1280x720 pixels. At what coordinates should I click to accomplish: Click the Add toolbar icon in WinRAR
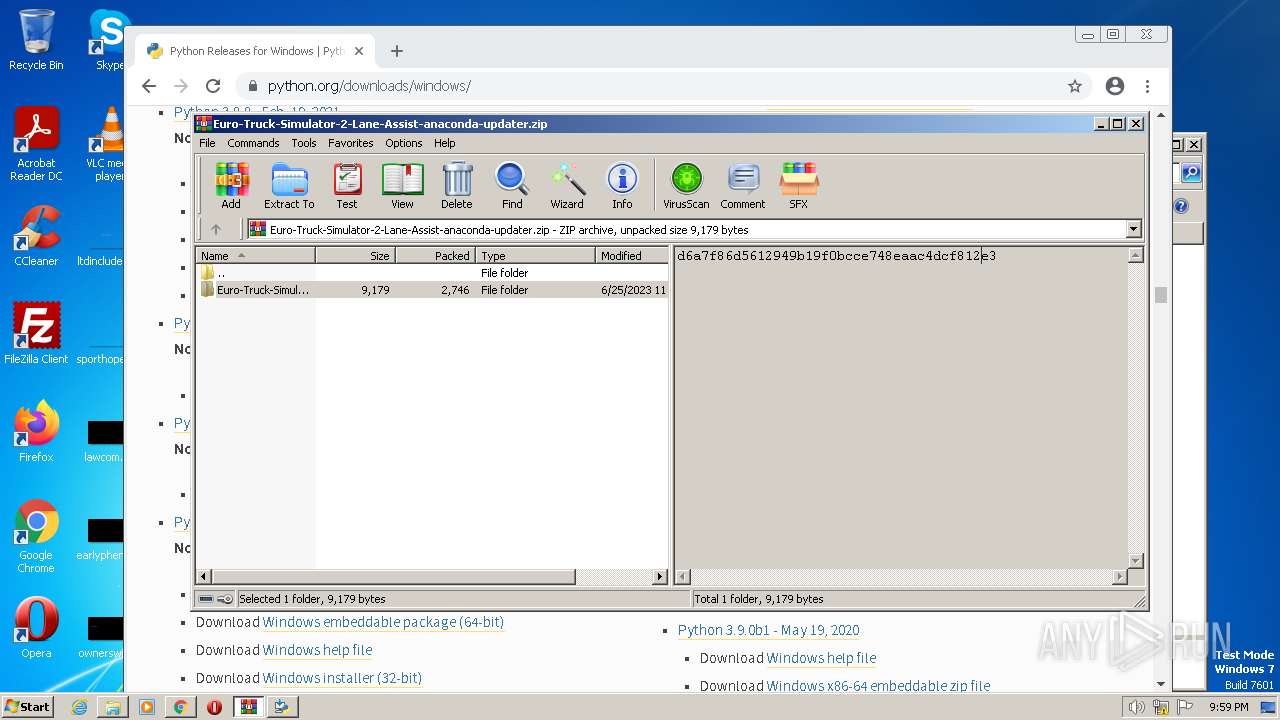tap(231, 186)
